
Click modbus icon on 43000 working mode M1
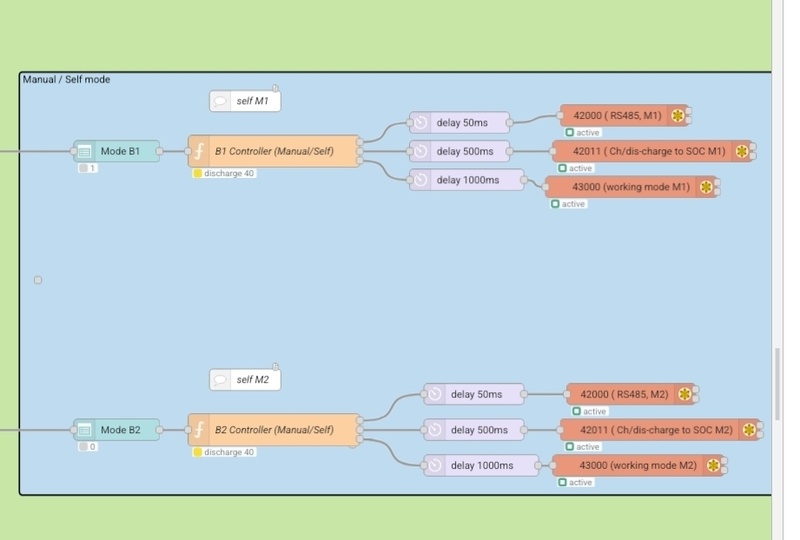[706, 187]
